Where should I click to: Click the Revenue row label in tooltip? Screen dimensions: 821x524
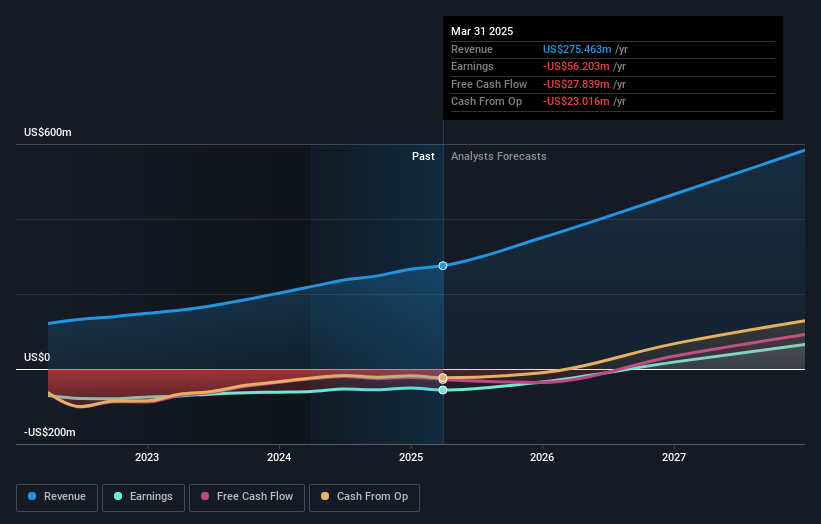click(x=472, y=49)
